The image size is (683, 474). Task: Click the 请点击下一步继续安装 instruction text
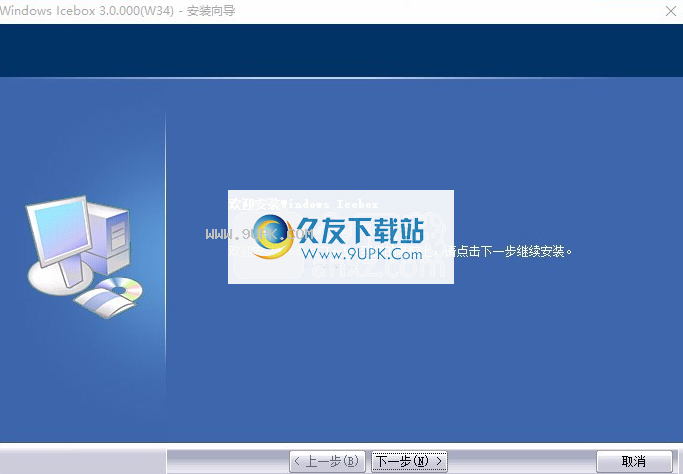coord(509,251)
